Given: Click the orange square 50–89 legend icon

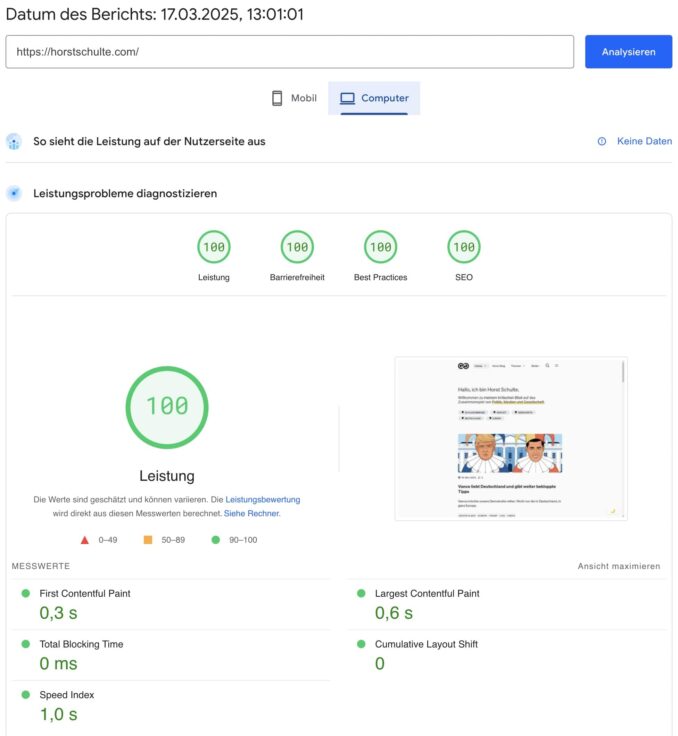Looking at the screenshot, I should (x=148, y=540).
